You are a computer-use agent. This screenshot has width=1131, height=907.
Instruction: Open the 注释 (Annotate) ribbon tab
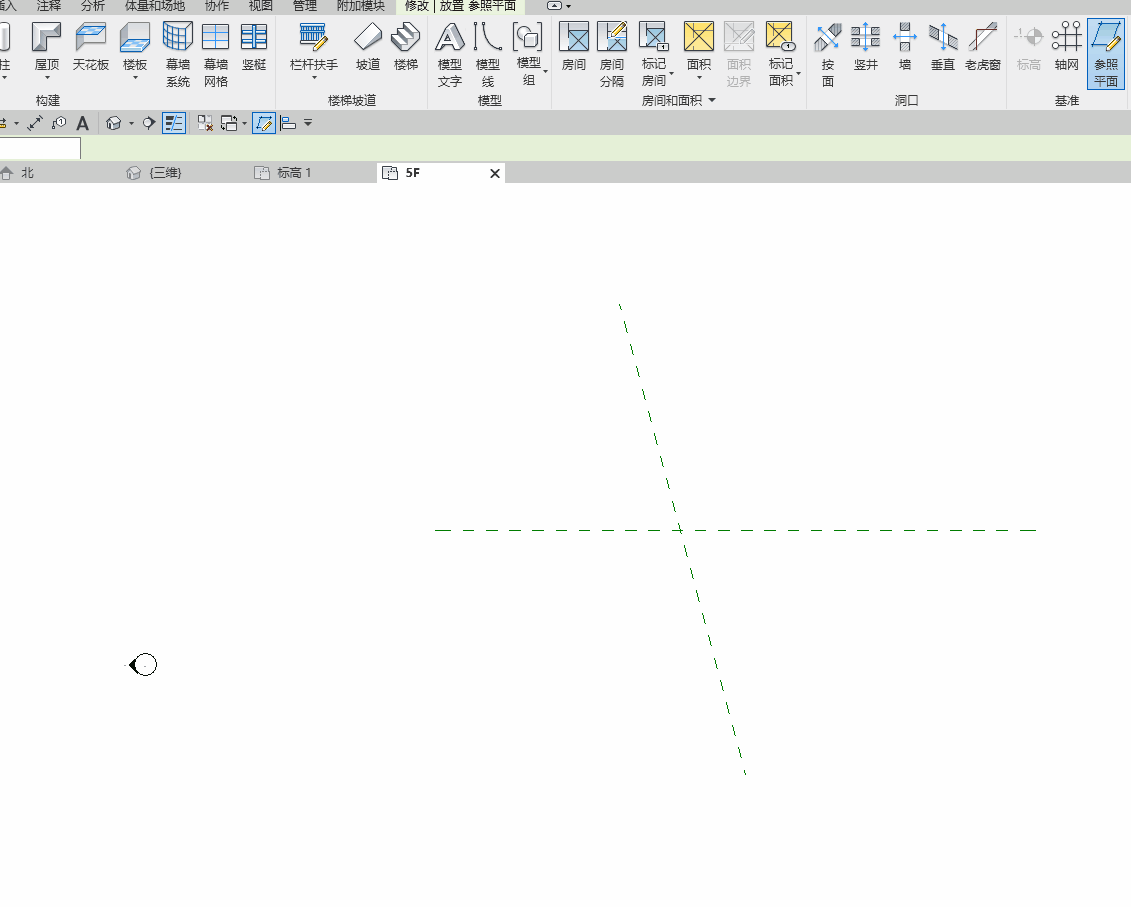(49, 6)
